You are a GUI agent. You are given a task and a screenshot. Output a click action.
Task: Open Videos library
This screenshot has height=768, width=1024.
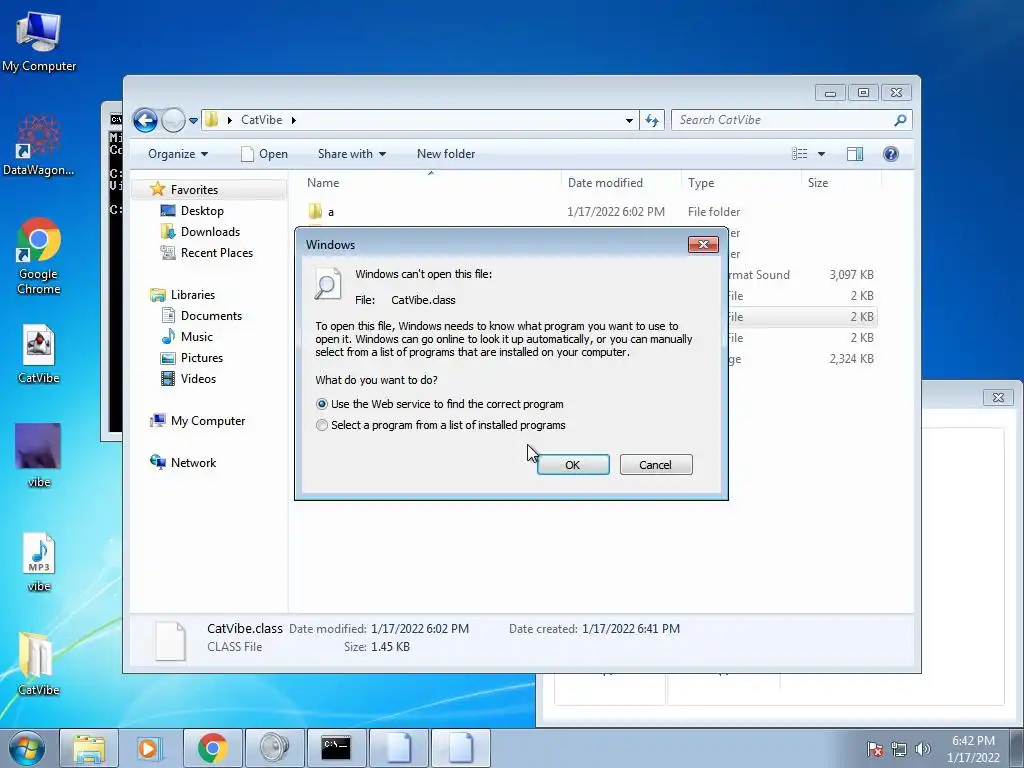tap(198, 379)
